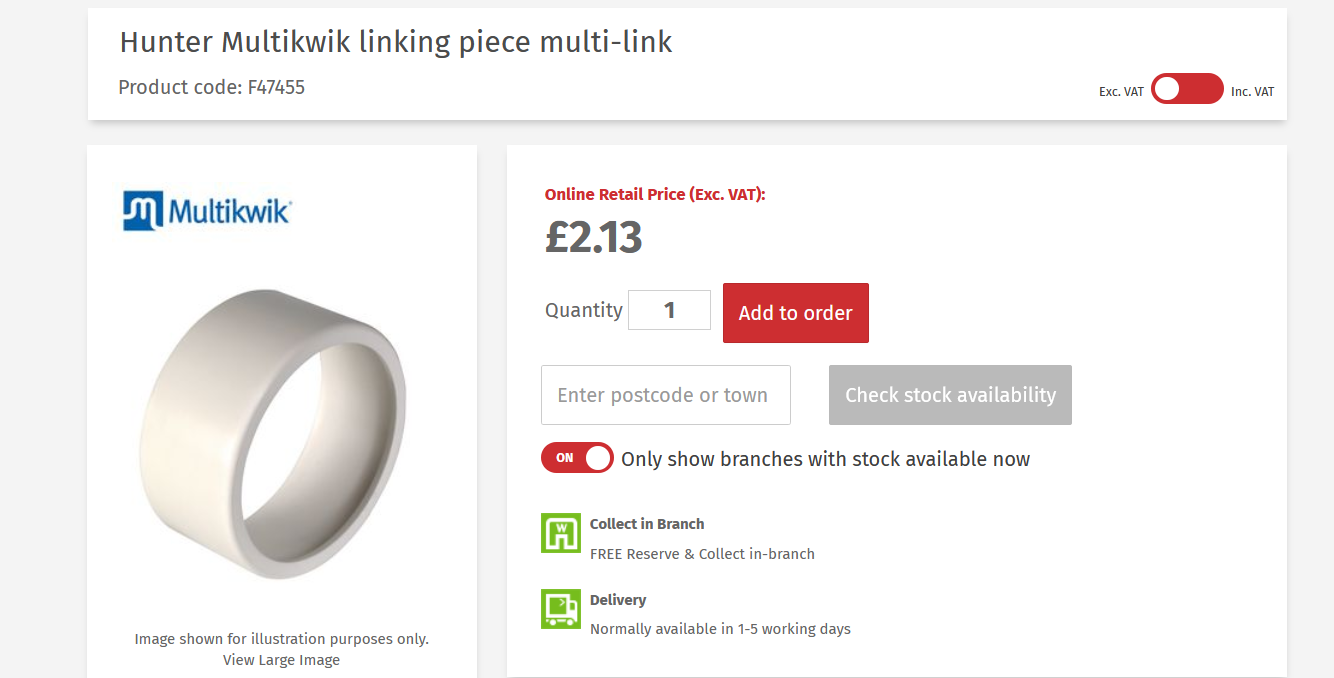1334x678 pixels.
Task: Select the Quantity input box
Action: pos(669,310)
